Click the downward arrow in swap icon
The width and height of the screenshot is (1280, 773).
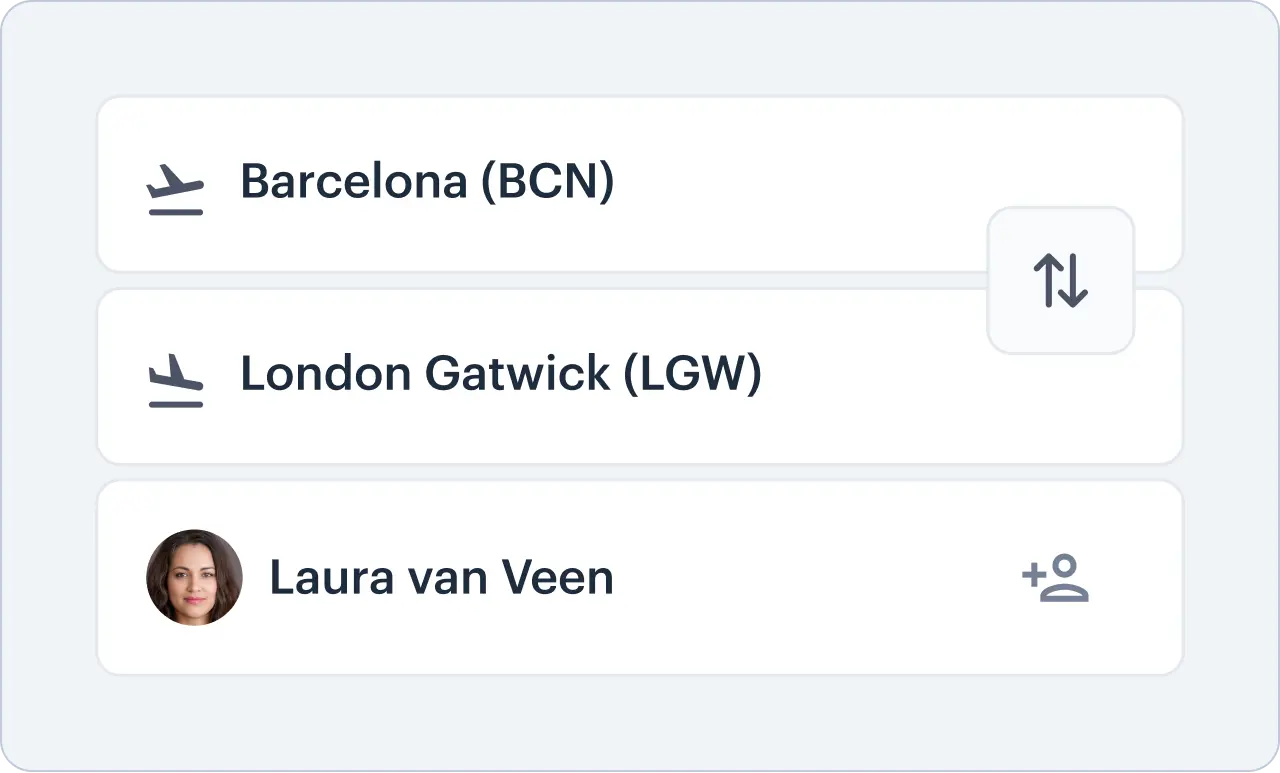point(1074,280)
